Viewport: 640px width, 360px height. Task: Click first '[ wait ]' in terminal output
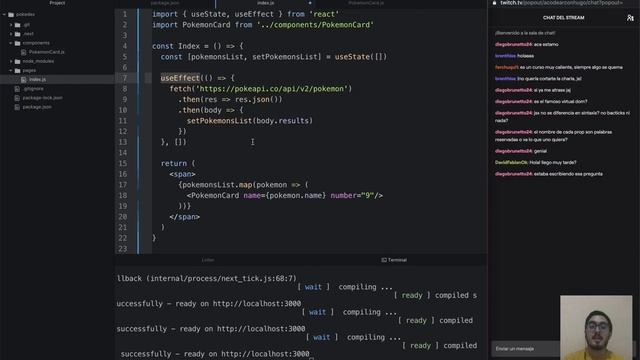click(x=313, y=287)
